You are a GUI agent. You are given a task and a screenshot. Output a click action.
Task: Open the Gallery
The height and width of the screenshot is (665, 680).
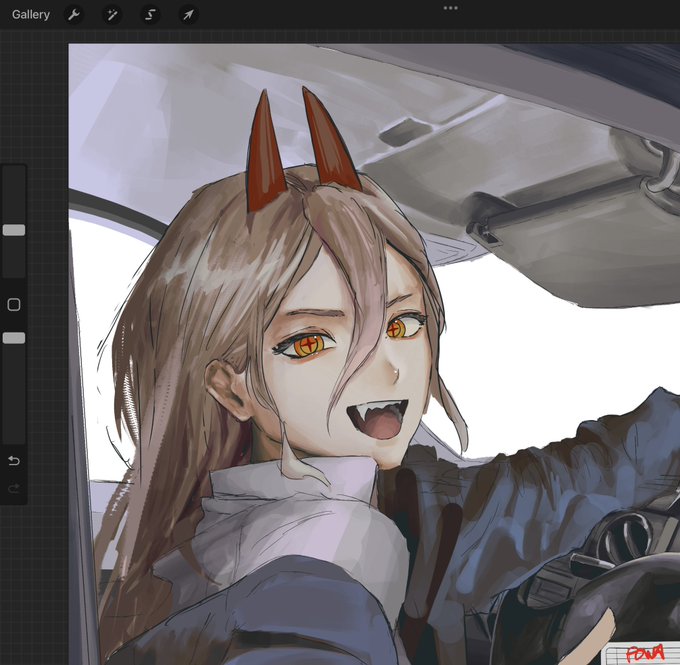tap(30, 15)
